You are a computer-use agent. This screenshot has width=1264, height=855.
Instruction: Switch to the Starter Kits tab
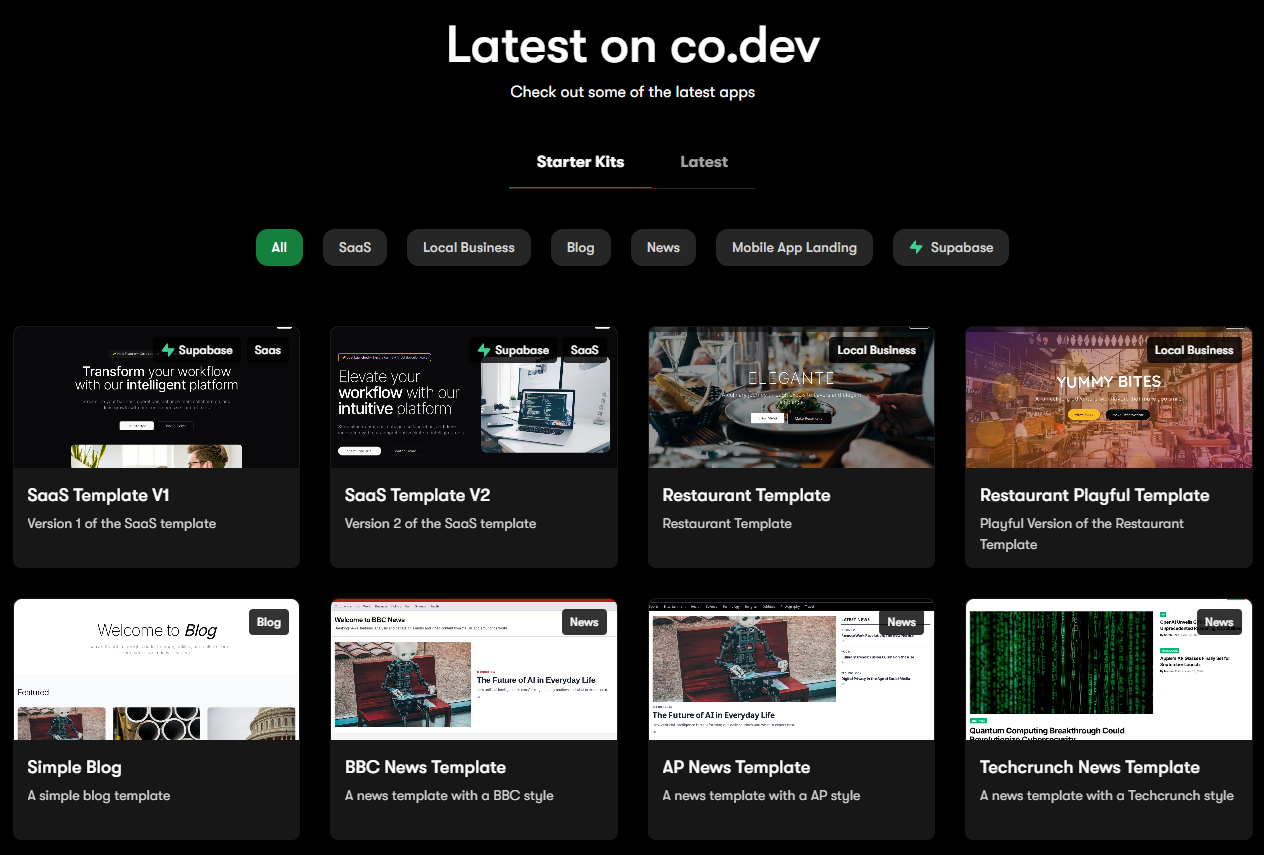point(580,162)
